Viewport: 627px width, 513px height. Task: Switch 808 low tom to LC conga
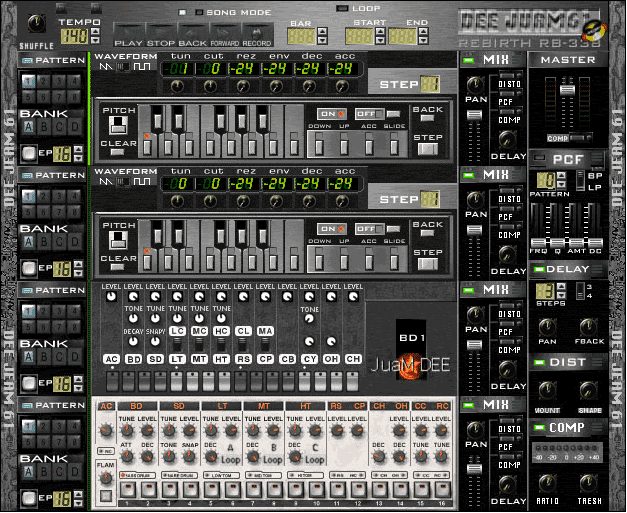(x=177, y=331)
